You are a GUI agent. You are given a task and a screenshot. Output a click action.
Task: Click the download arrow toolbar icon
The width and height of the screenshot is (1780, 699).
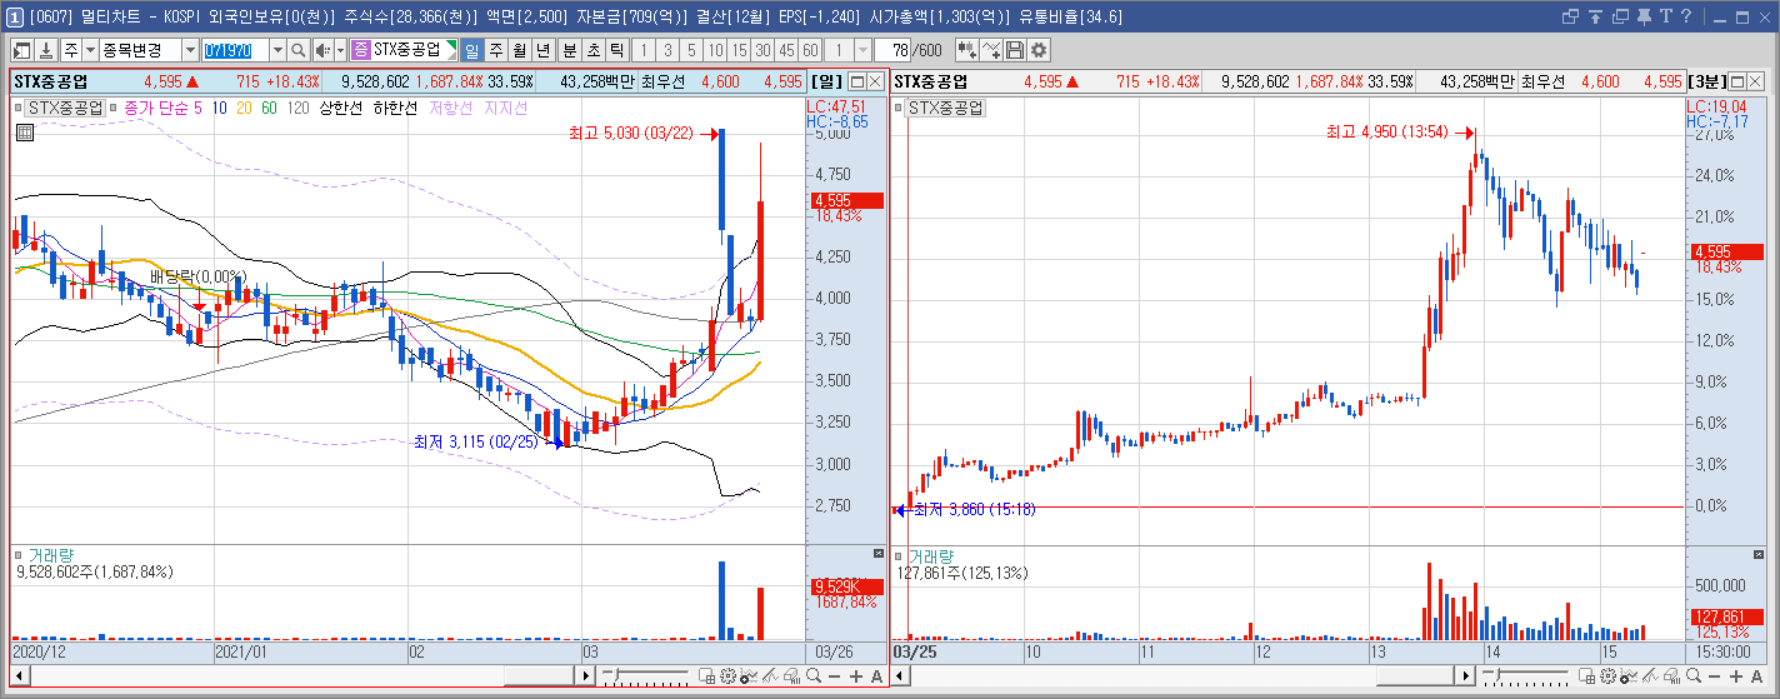click(46, 50)
